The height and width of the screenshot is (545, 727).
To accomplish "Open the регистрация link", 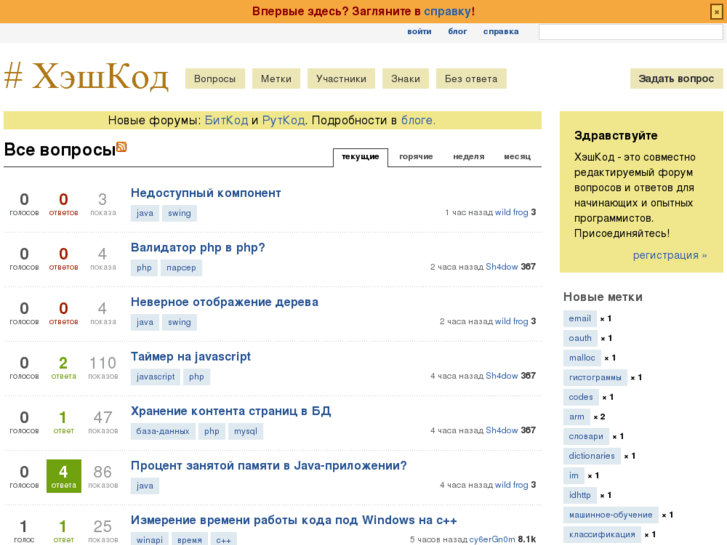I will coord(669,255).
